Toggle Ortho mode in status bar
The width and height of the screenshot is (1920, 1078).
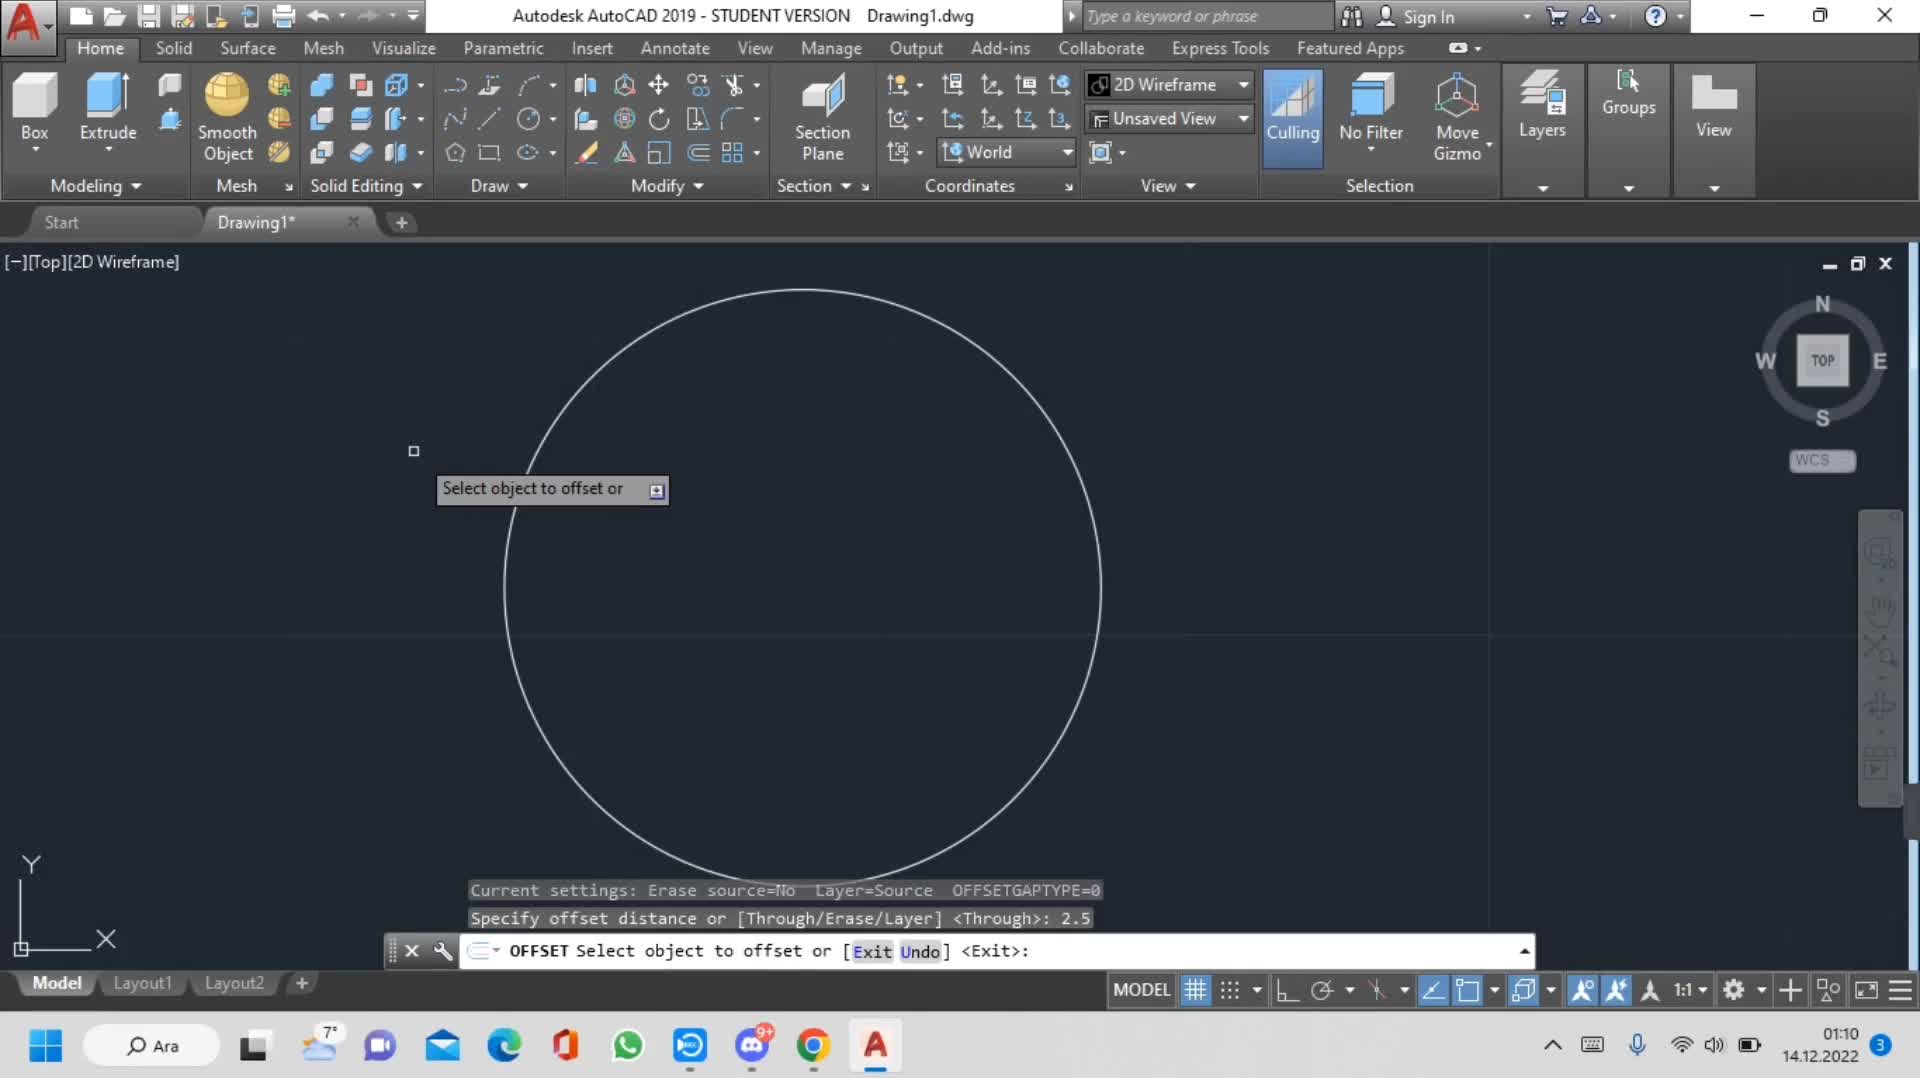pyautogui.click(x=1287, y=990)
